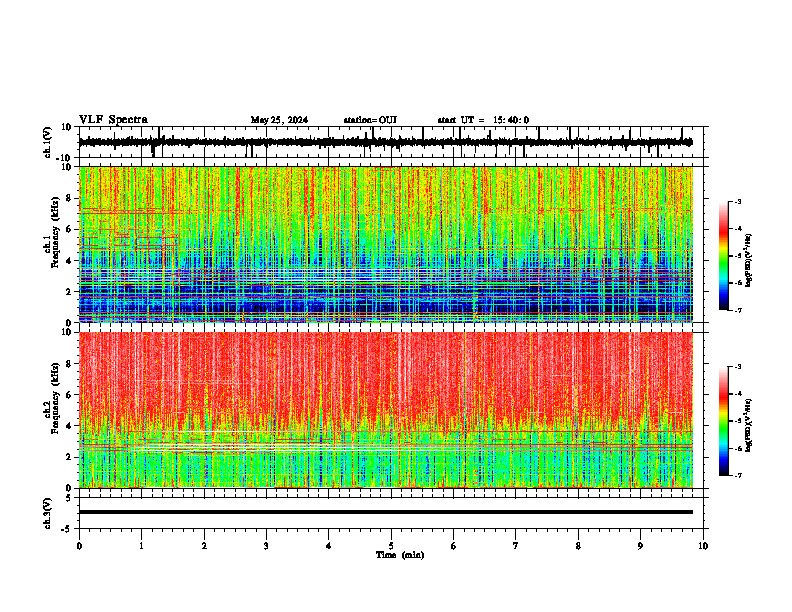Viewport: 792px width, 612px height.
Task: Click the 'Time (min)' axis label
Action: pyautogui.click(x=400, y=555)
